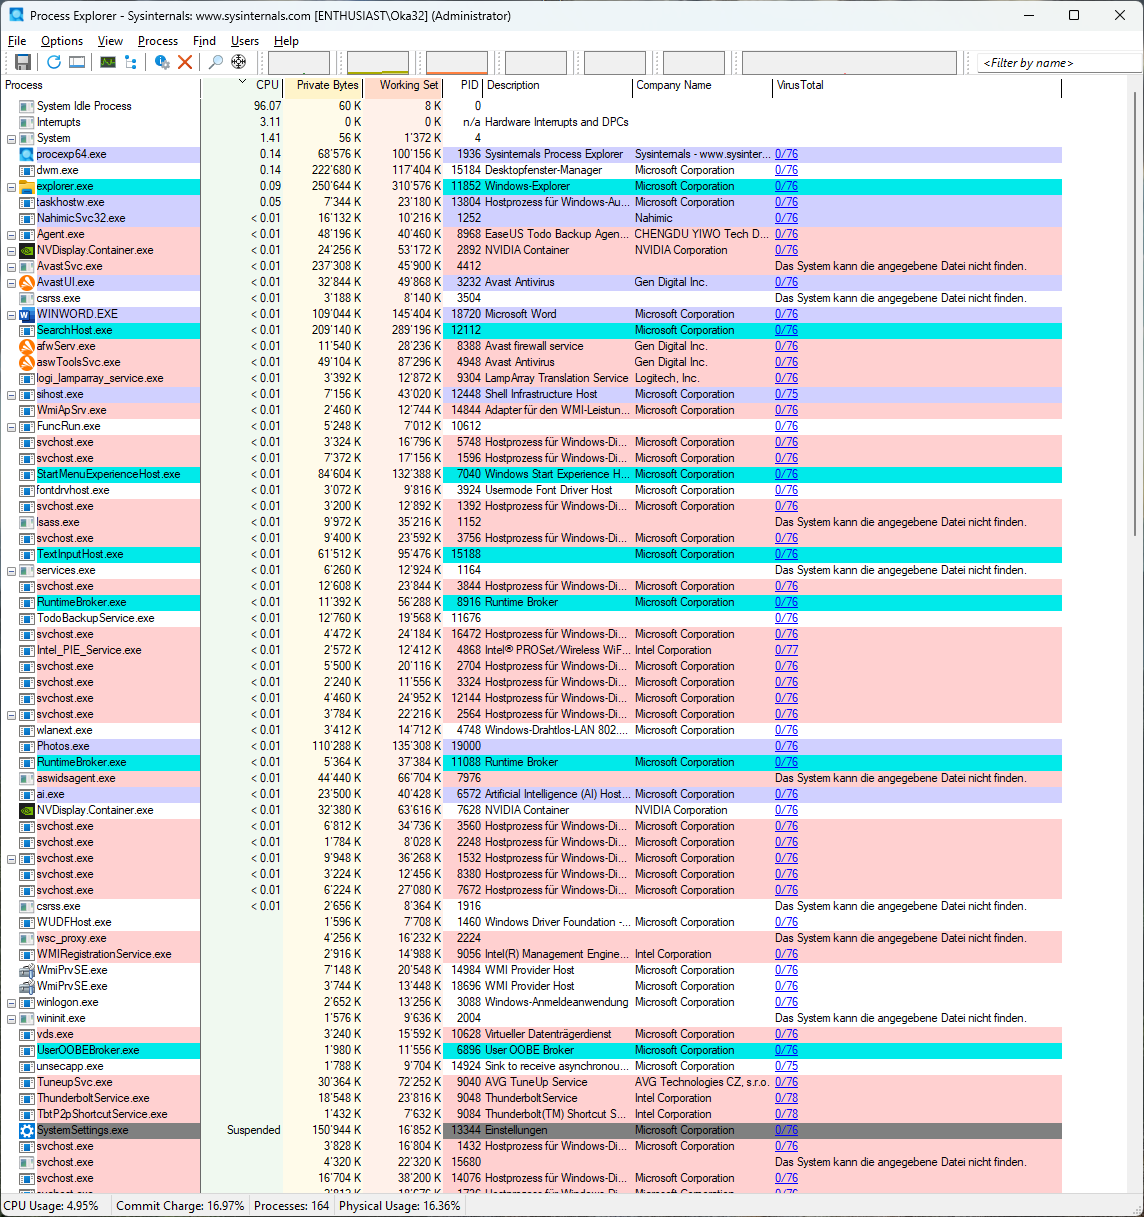1144x1217 pixels.
Task: Open the Options menu
Action: point(62,41)
